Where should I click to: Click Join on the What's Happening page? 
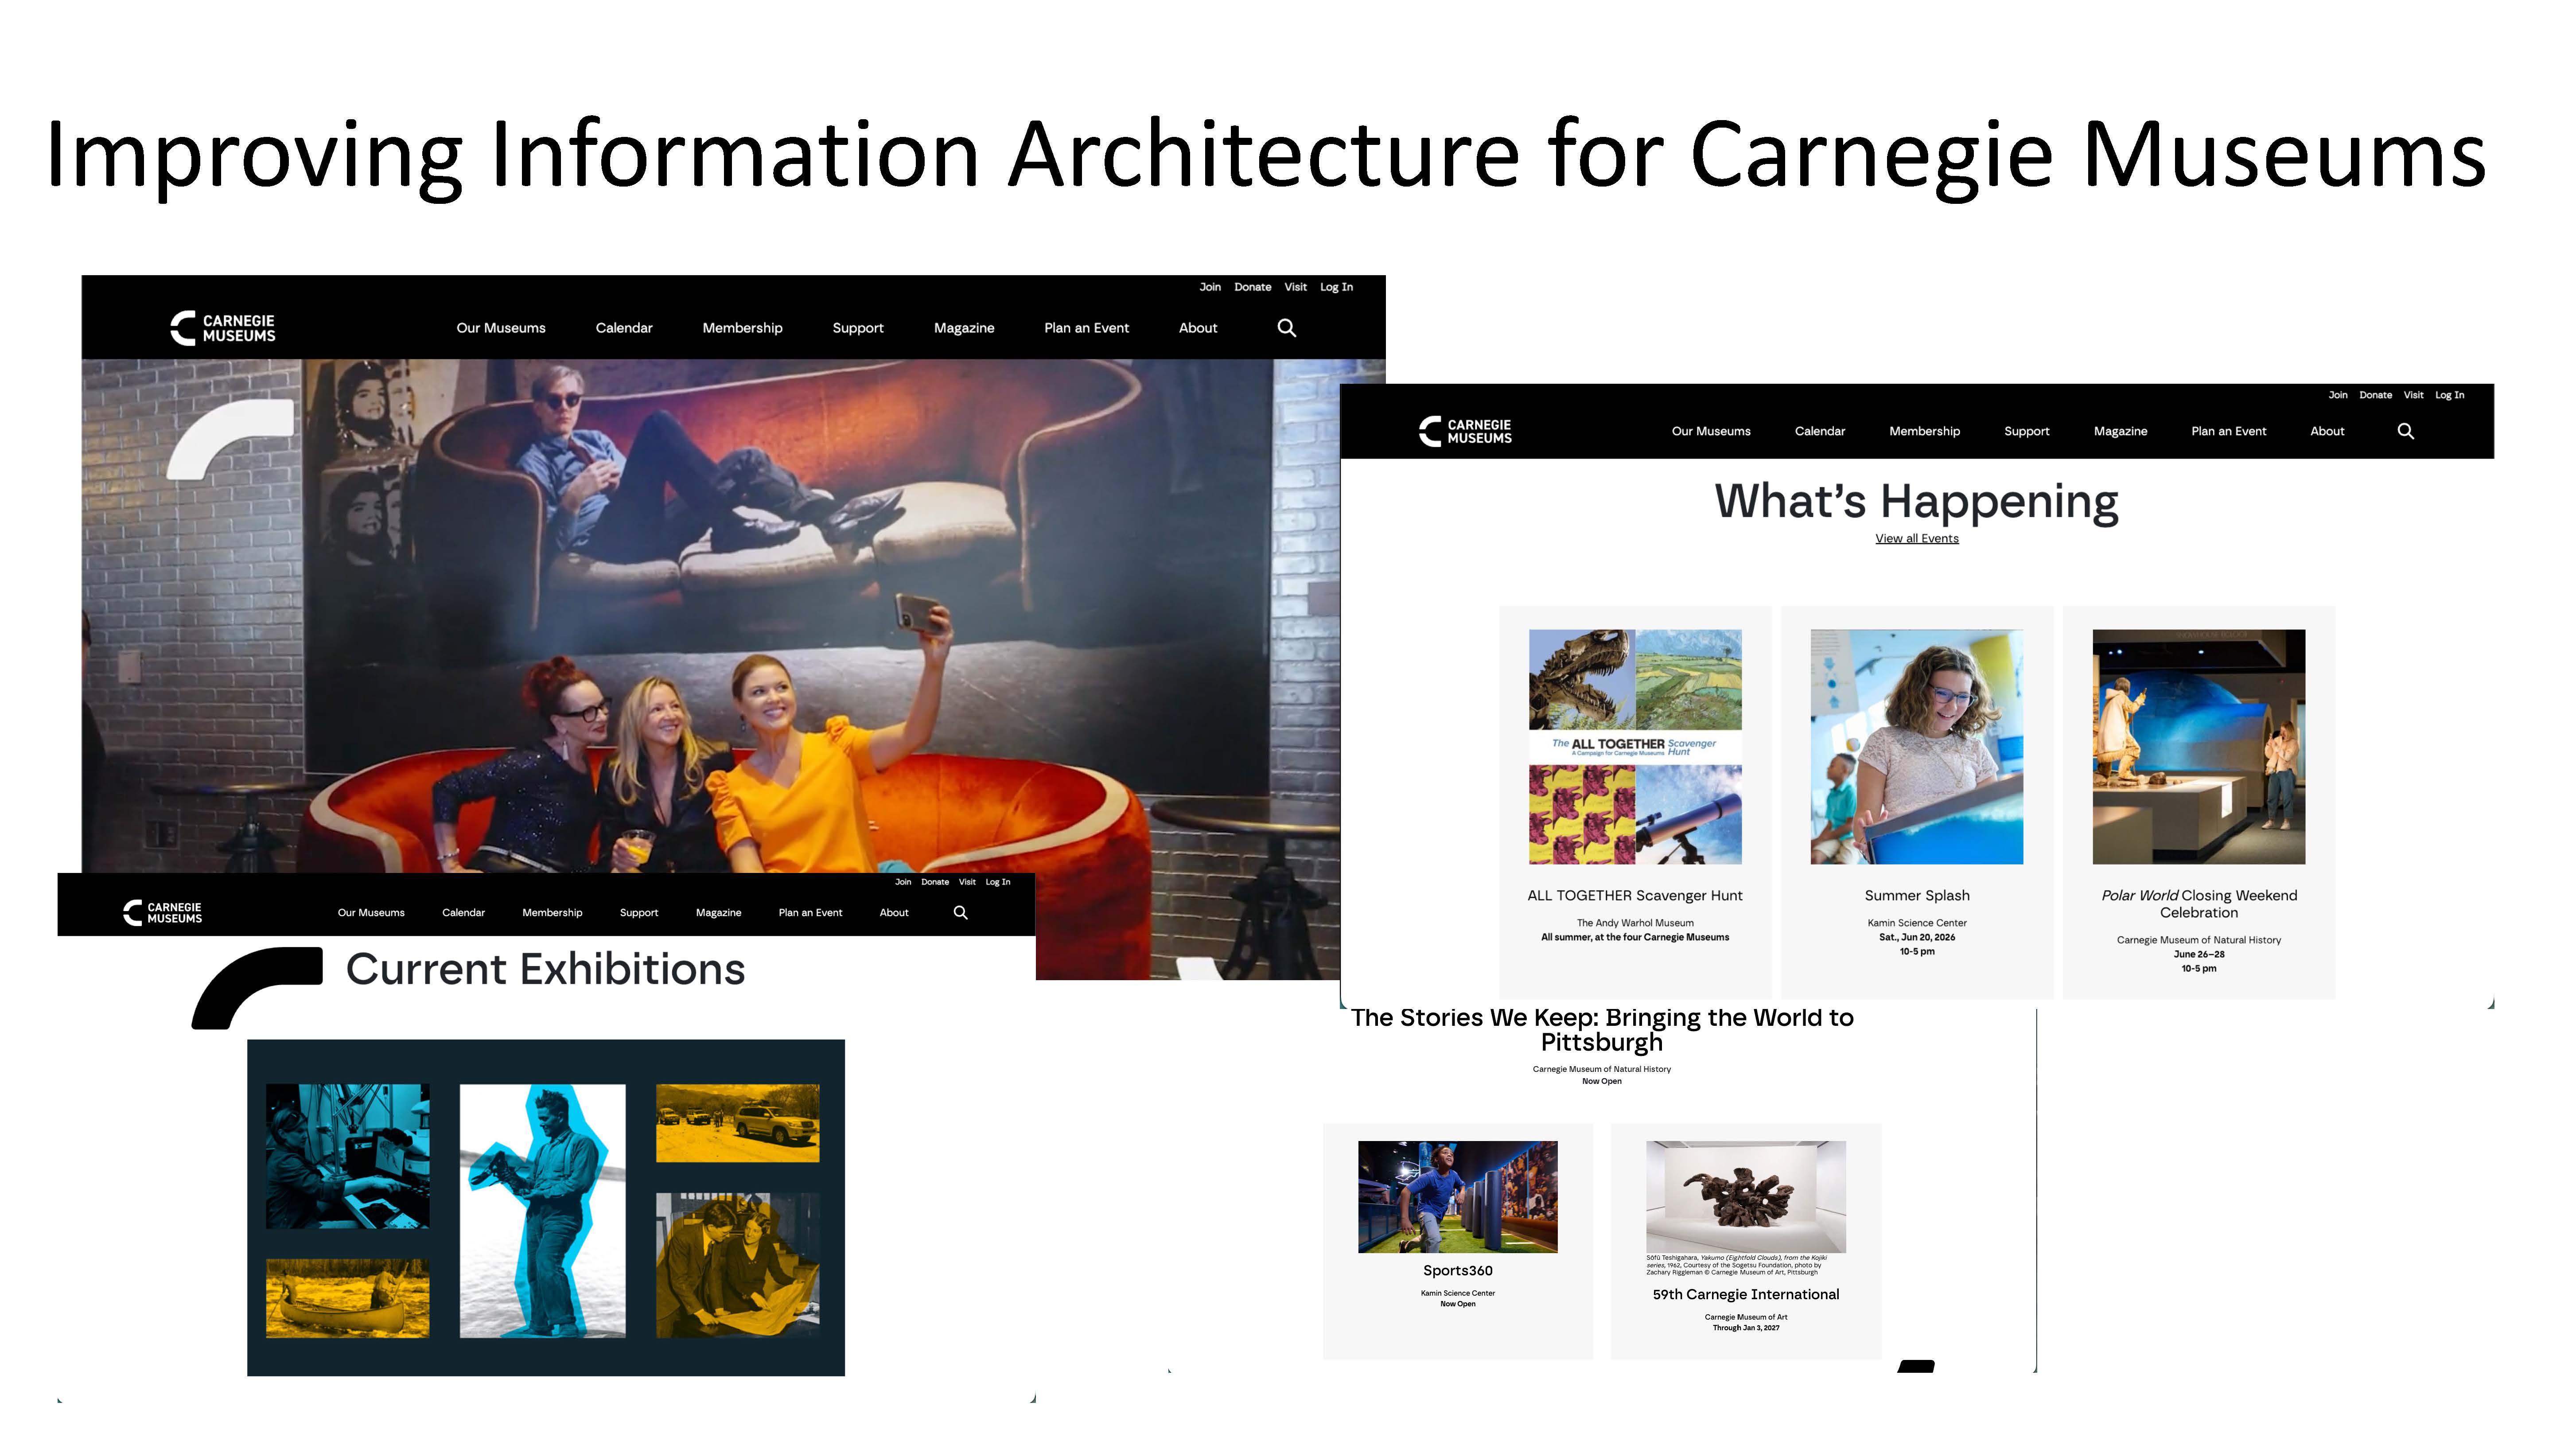click(2337, 395)
